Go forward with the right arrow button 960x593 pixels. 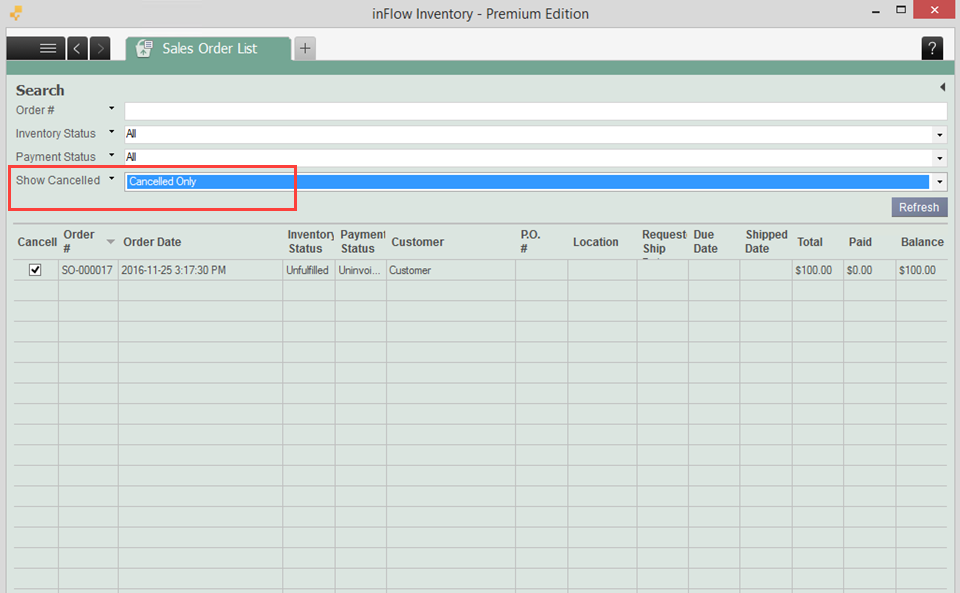click(x=100, y=48)
